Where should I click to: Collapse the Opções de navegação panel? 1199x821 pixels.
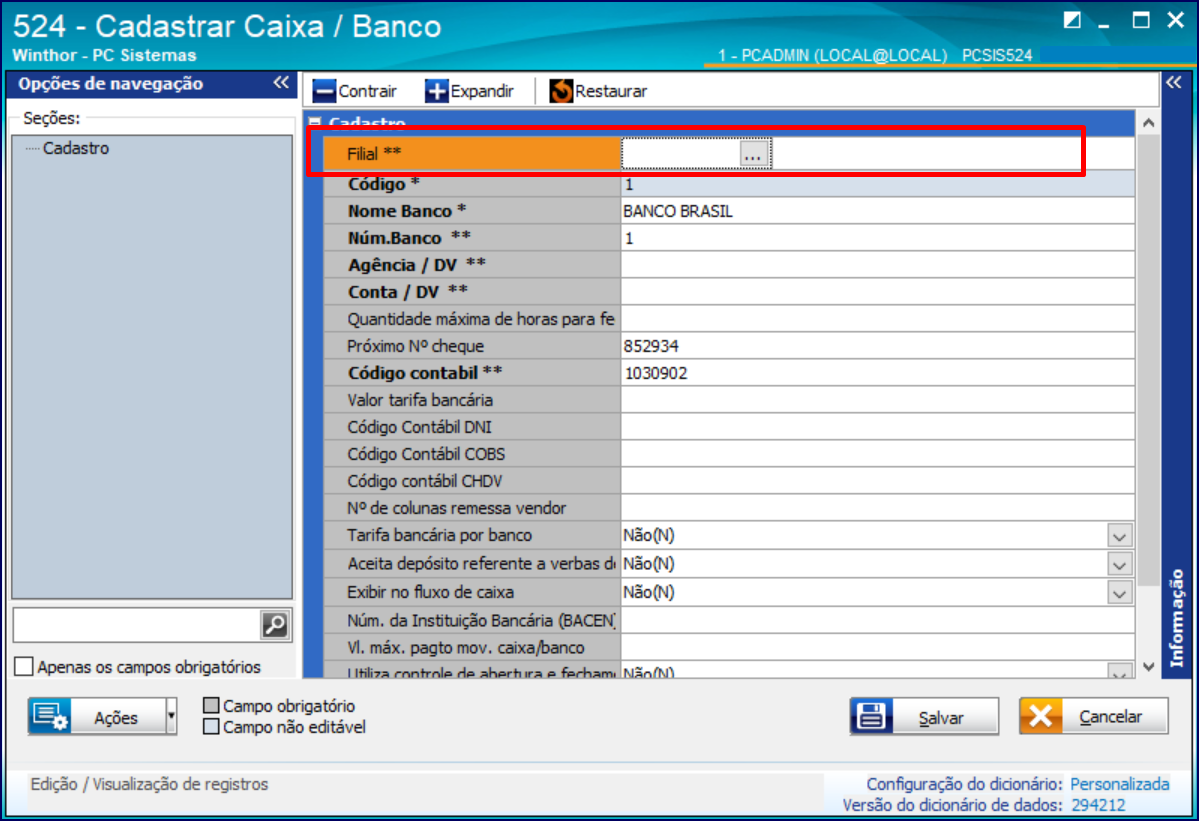(x=281, y=83)
